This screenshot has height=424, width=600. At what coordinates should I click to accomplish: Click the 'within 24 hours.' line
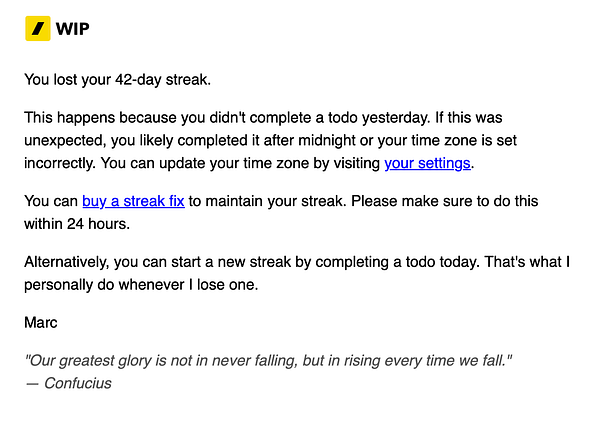click(78, 223)
